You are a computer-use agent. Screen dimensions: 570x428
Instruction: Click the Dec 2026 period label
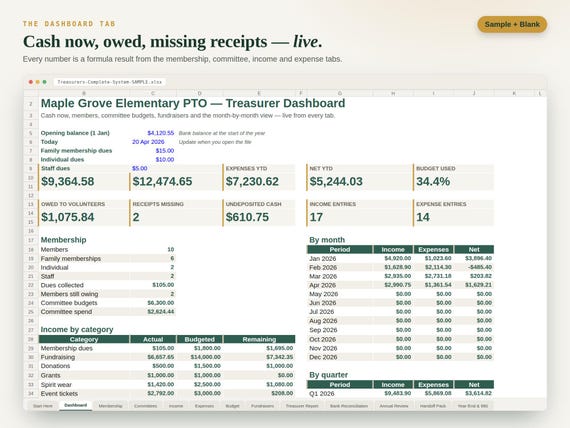pos(323,357)
